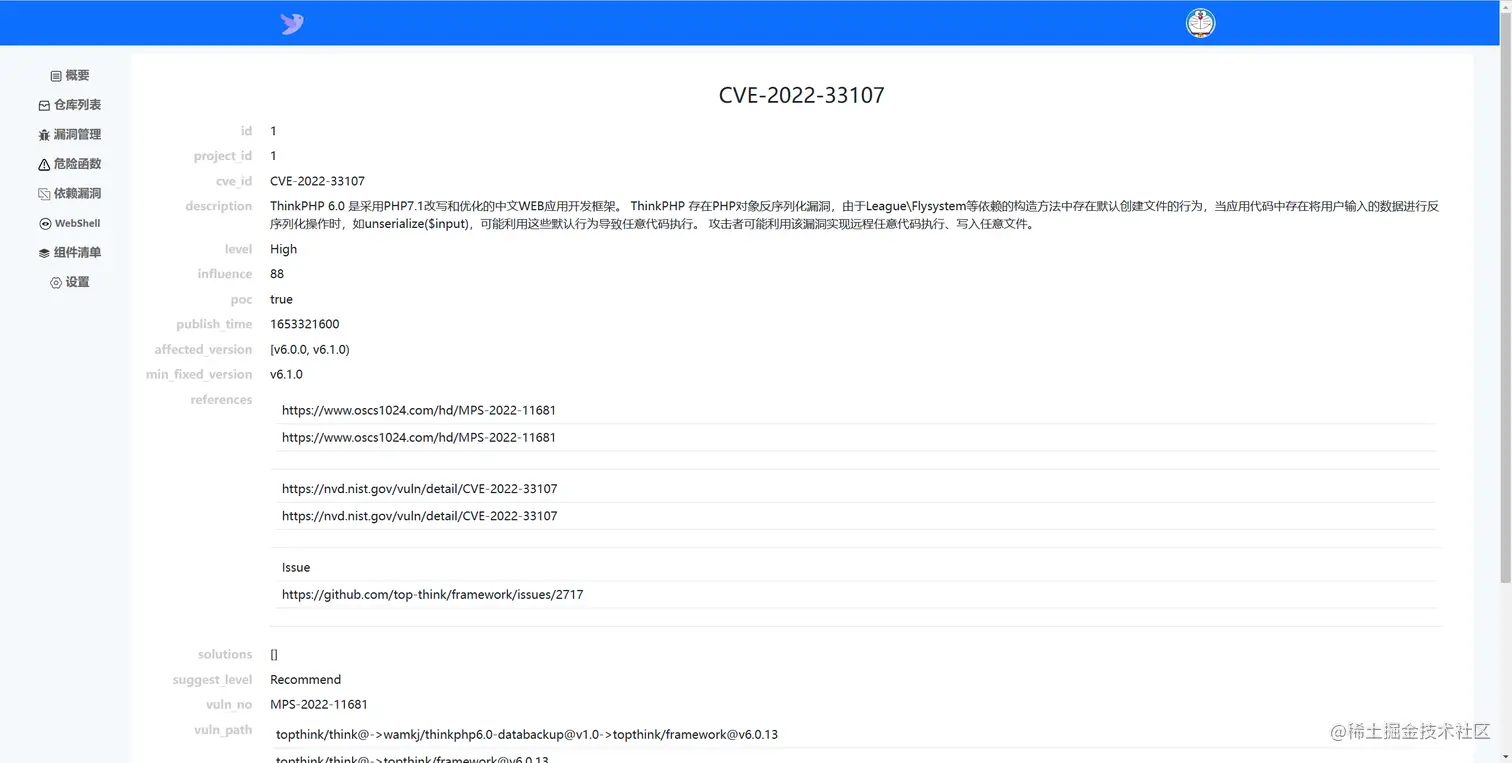
Task: Click the Issue reference title
Action: pos(296,567)
